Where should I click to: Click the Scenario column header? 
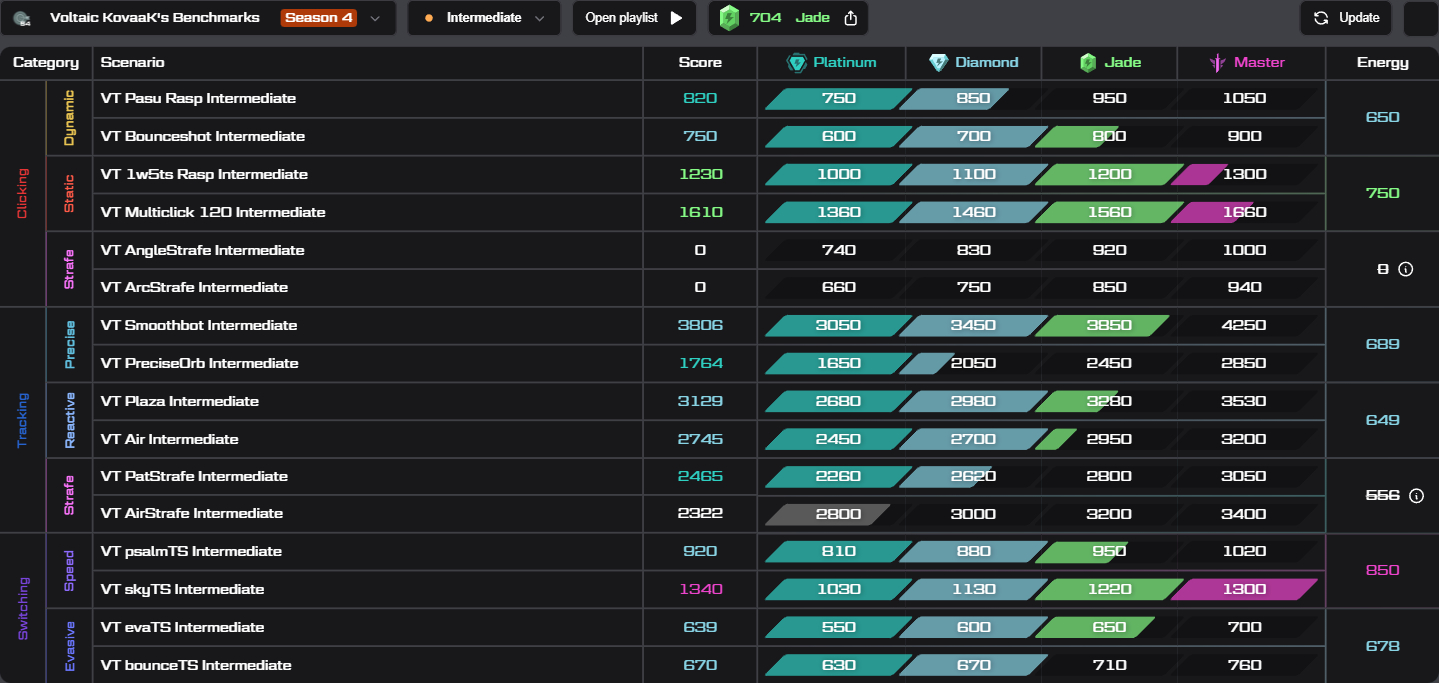(133, 63)
